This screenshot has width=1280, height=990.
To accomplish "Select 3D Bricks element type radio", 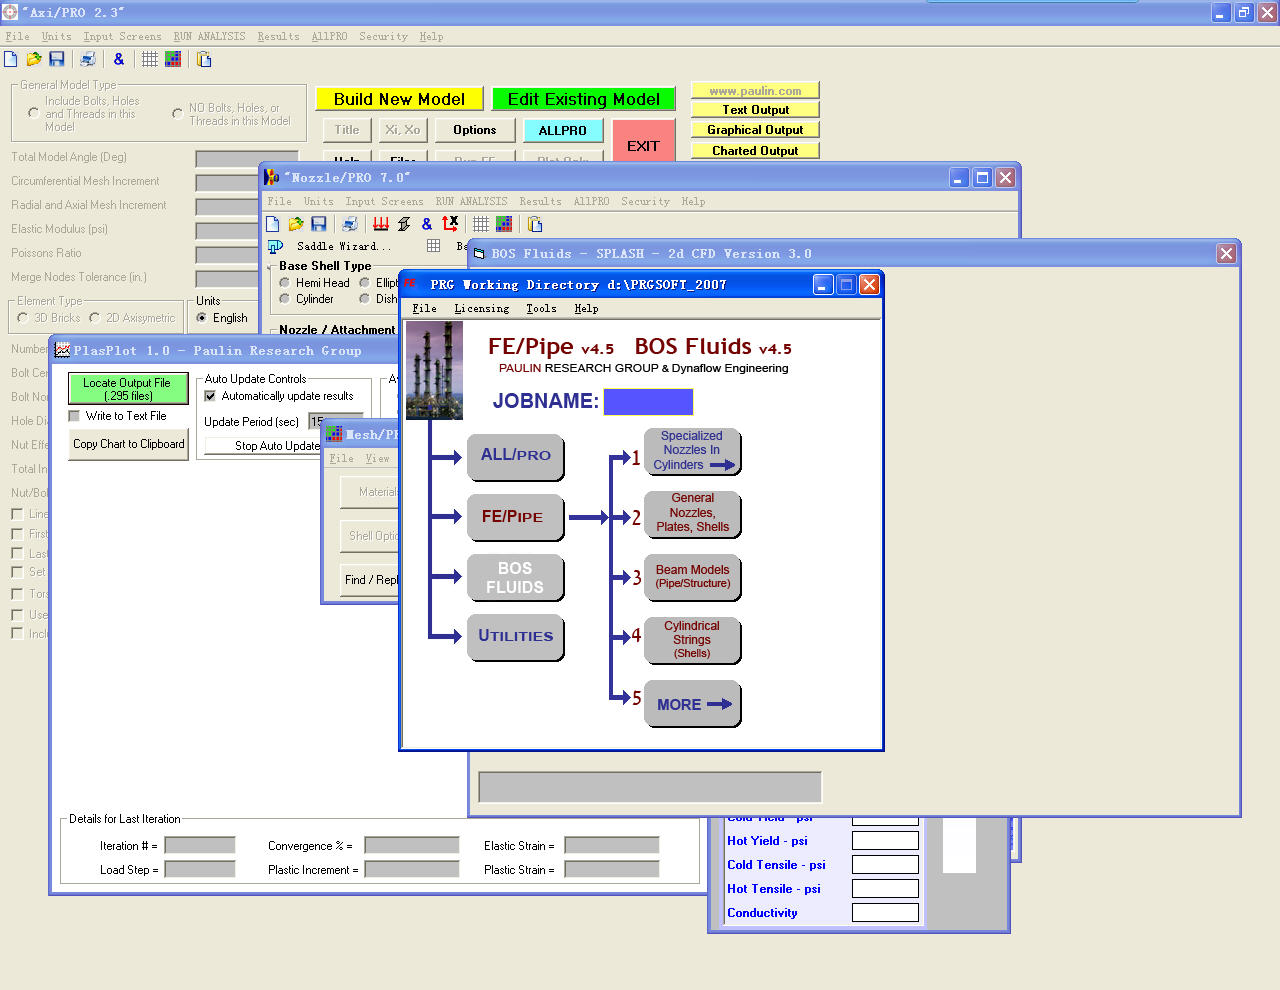I will point(23,318).
